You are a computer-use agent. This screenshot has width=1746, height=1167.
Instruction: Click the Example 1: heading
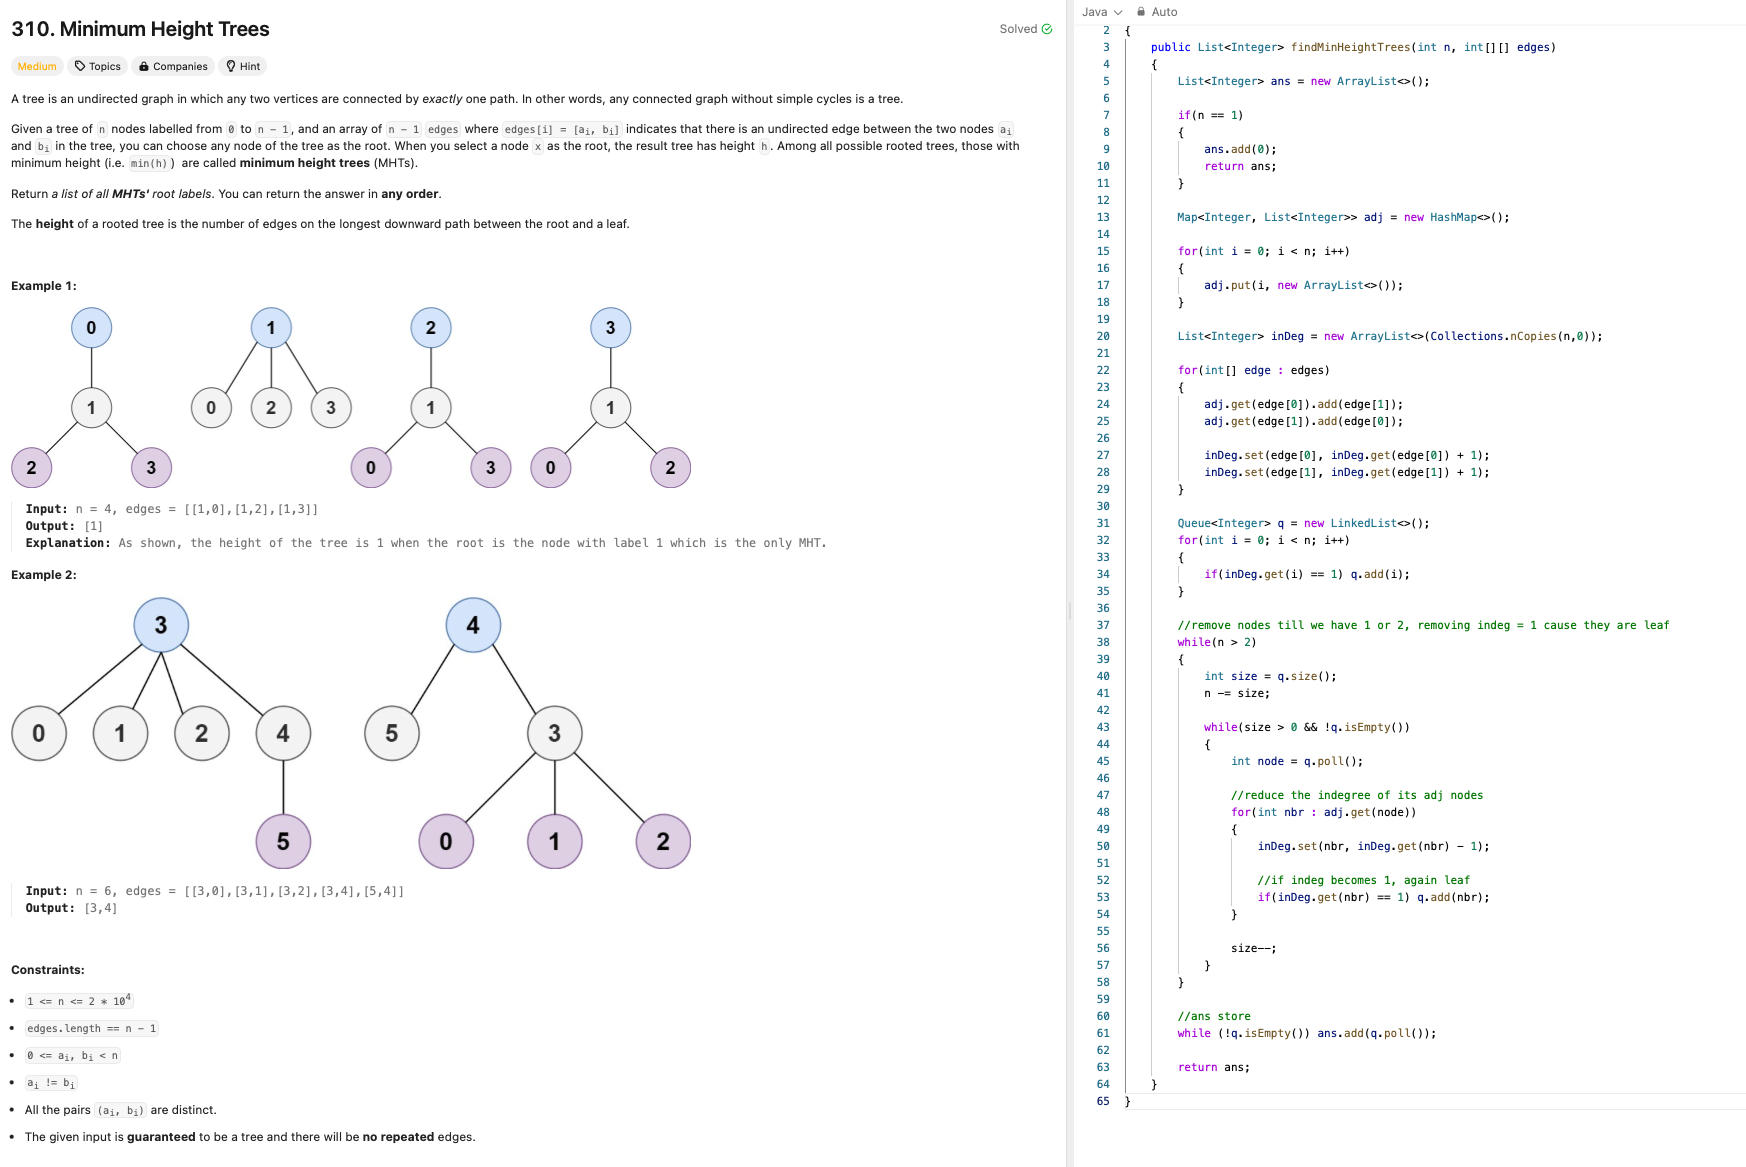click(44, 286)
